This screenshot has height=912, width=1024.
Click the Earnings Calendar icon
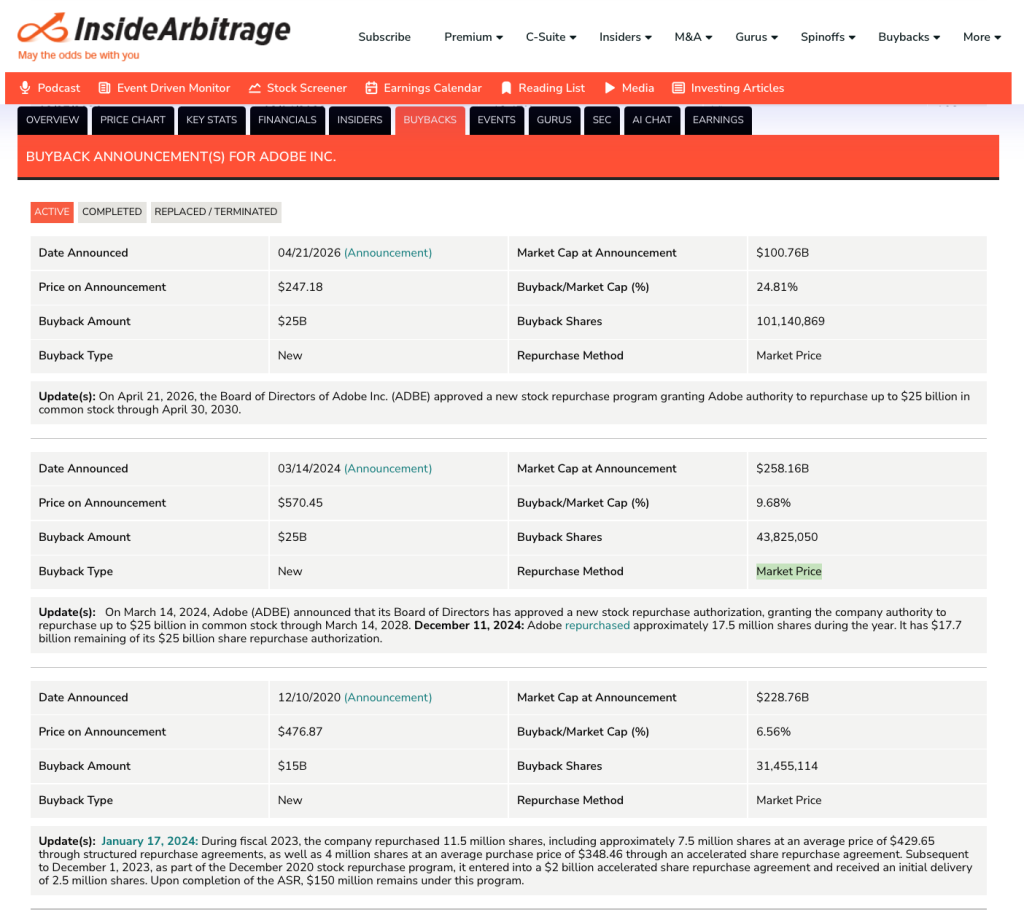point(371,88)
